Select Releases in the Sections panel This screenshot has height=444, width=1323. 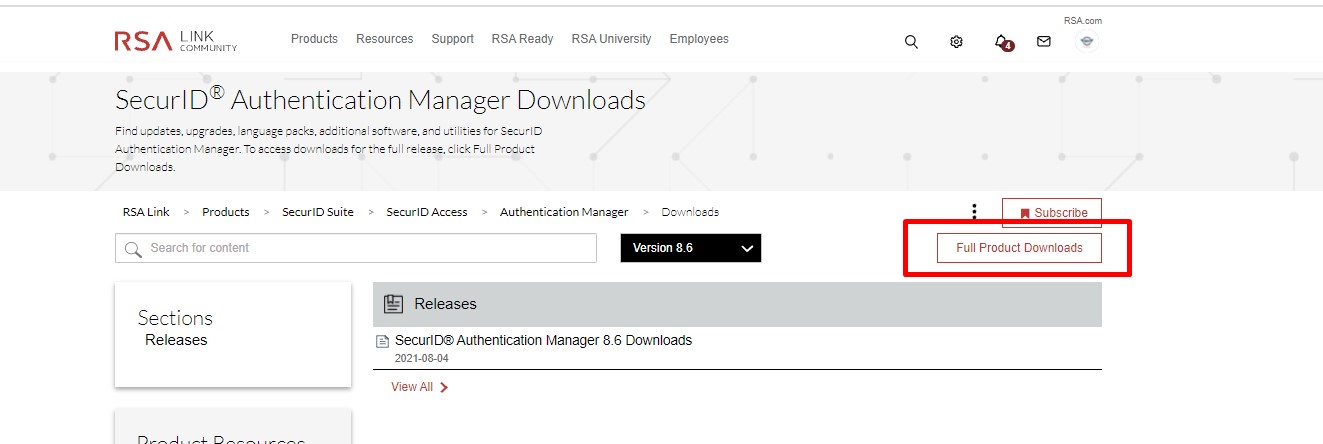[176, 340]
